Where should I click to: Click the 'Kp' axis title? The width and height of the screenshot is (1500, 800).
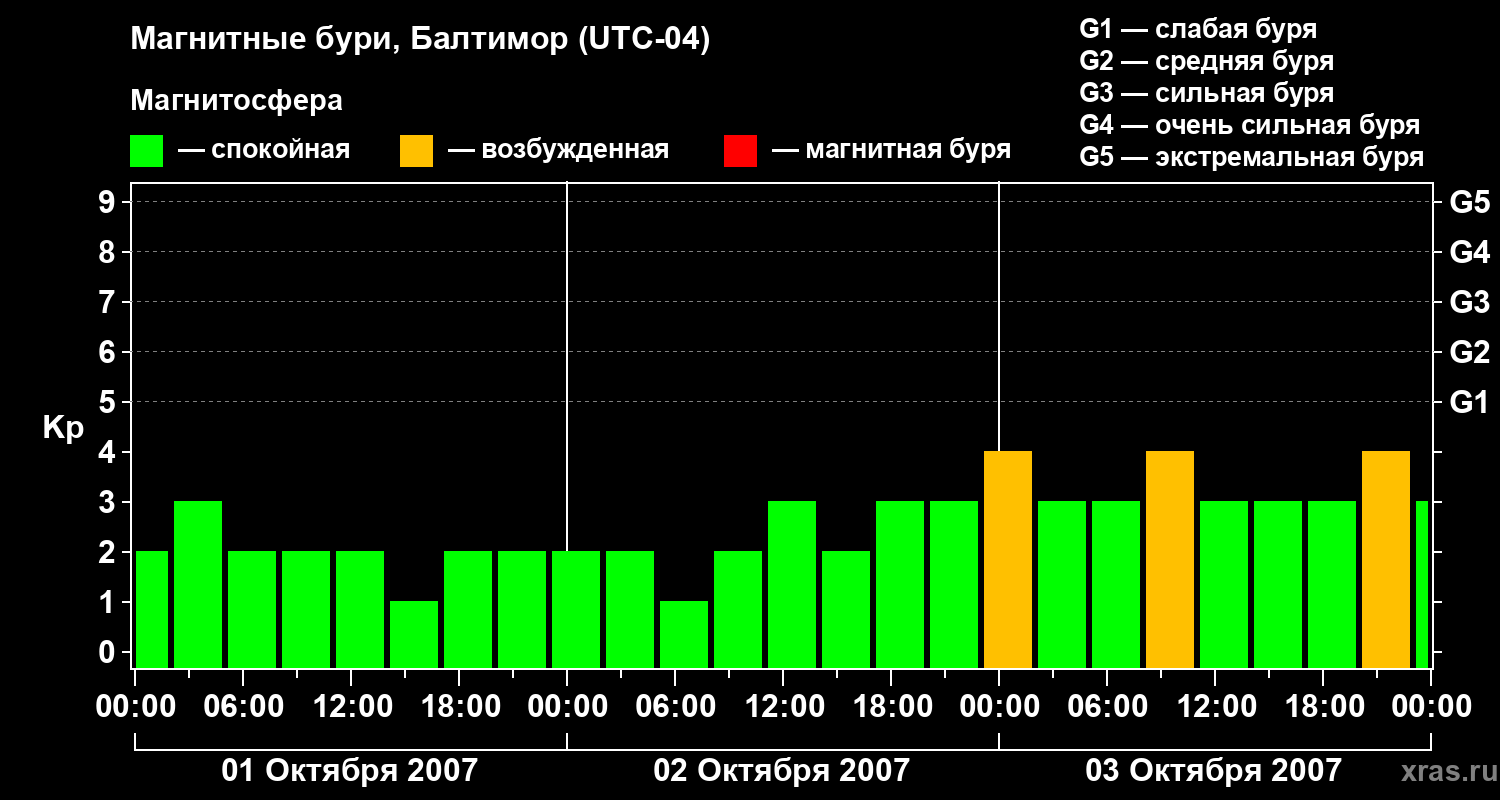[63, 428]
